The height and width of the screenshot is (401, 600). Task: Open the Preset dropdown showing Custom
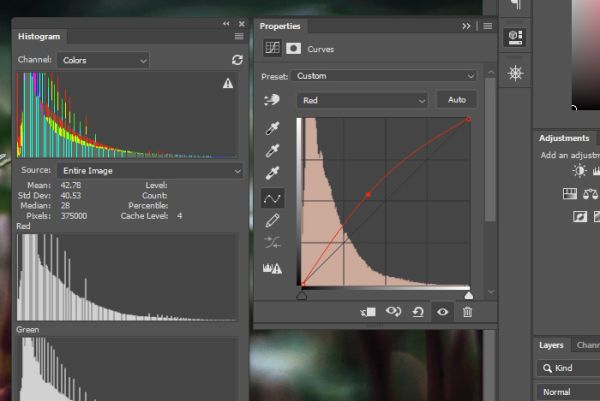(384, 76)
